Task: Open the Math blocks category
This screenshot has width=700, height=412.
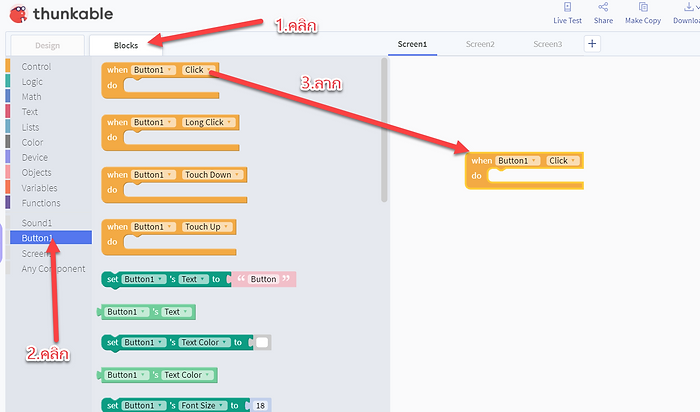Action: (x=31, y=97)
